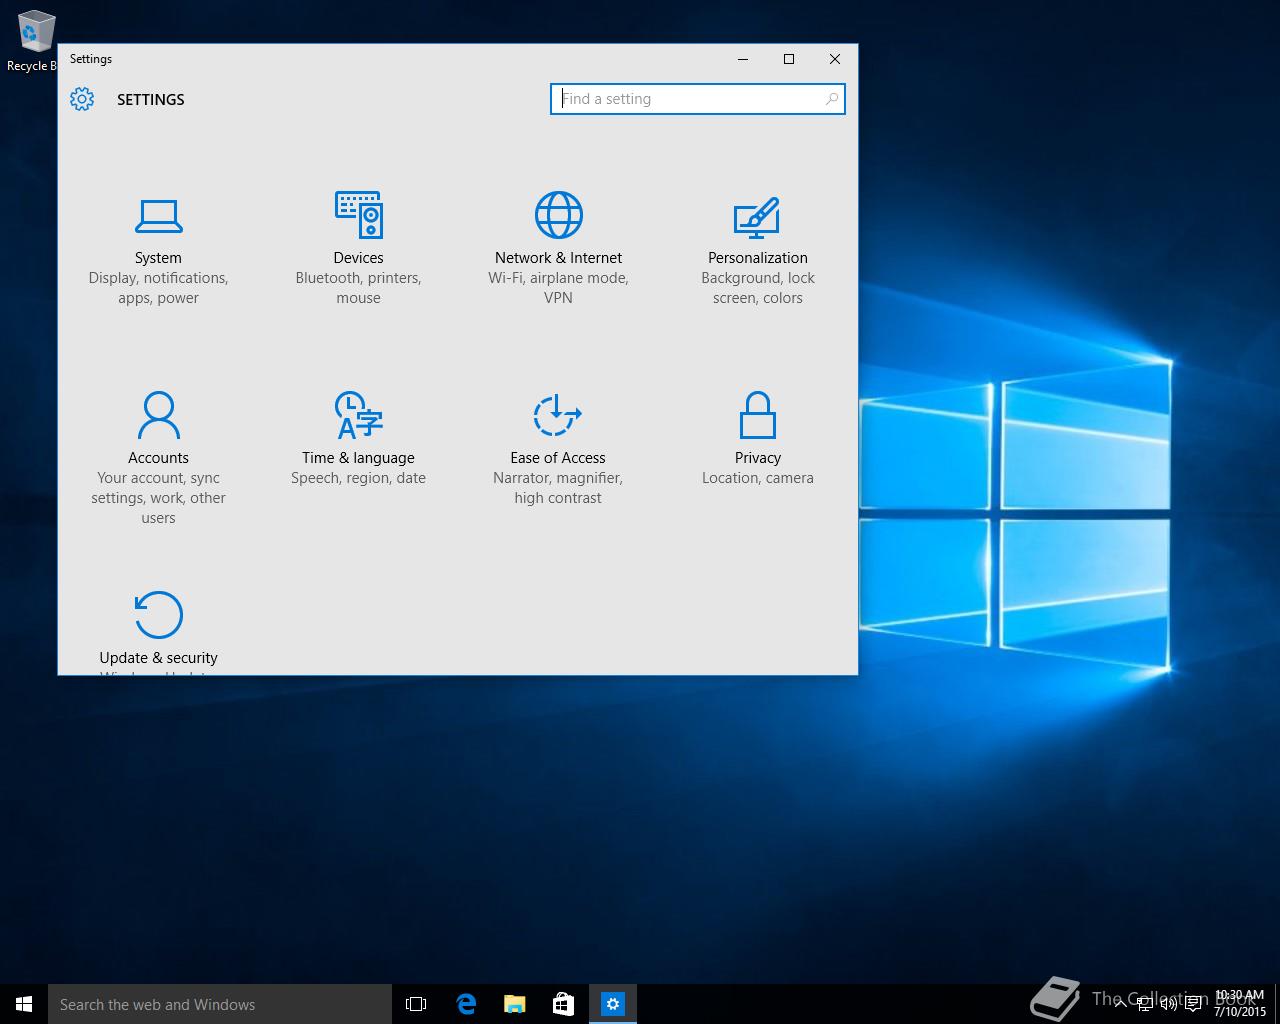Screen dimensions: 1280x1024
Task: Show hidden tray icons chevron
Action: click(x=1120, y=1004)
